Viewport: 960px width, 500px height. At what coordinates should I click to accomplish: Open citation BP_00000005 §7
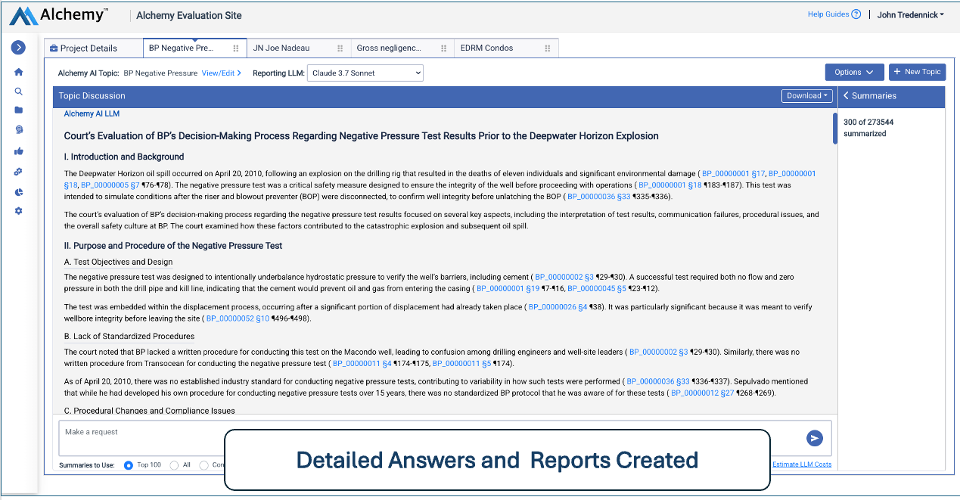click(110, 185)
